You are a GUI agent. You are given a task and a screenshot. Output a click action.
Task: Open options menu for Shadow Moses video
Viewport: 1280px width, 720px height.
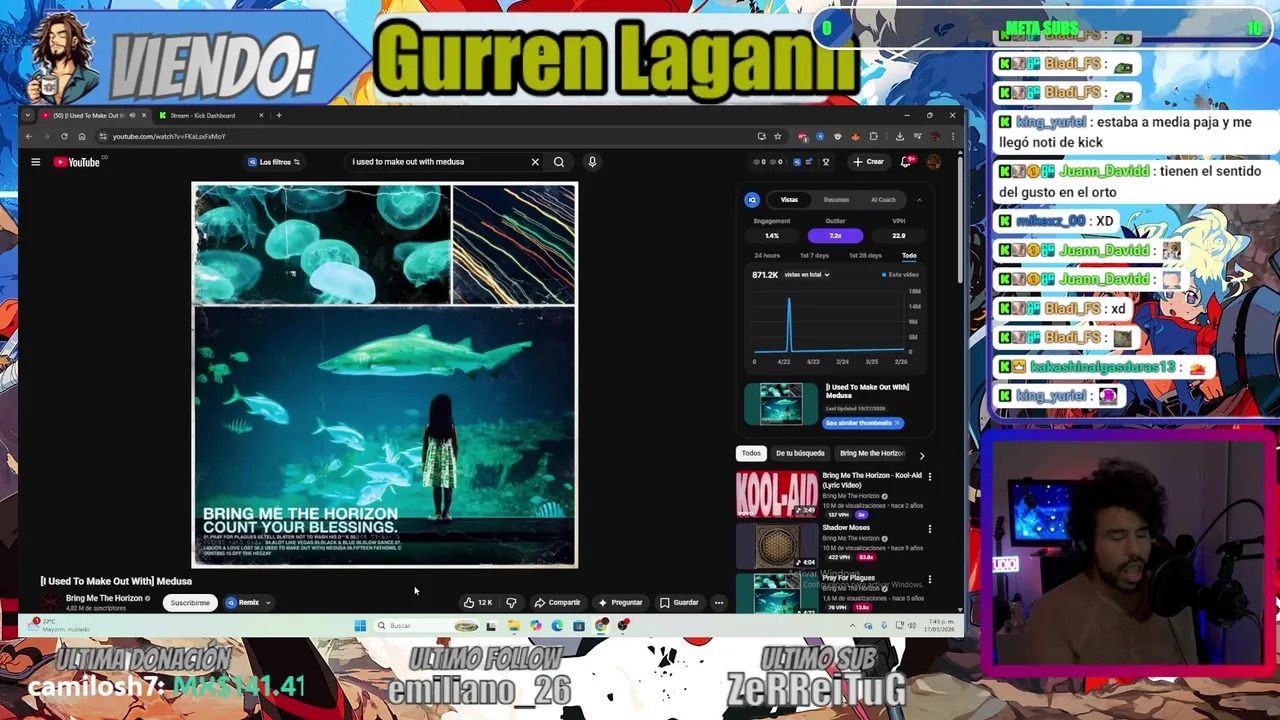[x=930, y=529]
